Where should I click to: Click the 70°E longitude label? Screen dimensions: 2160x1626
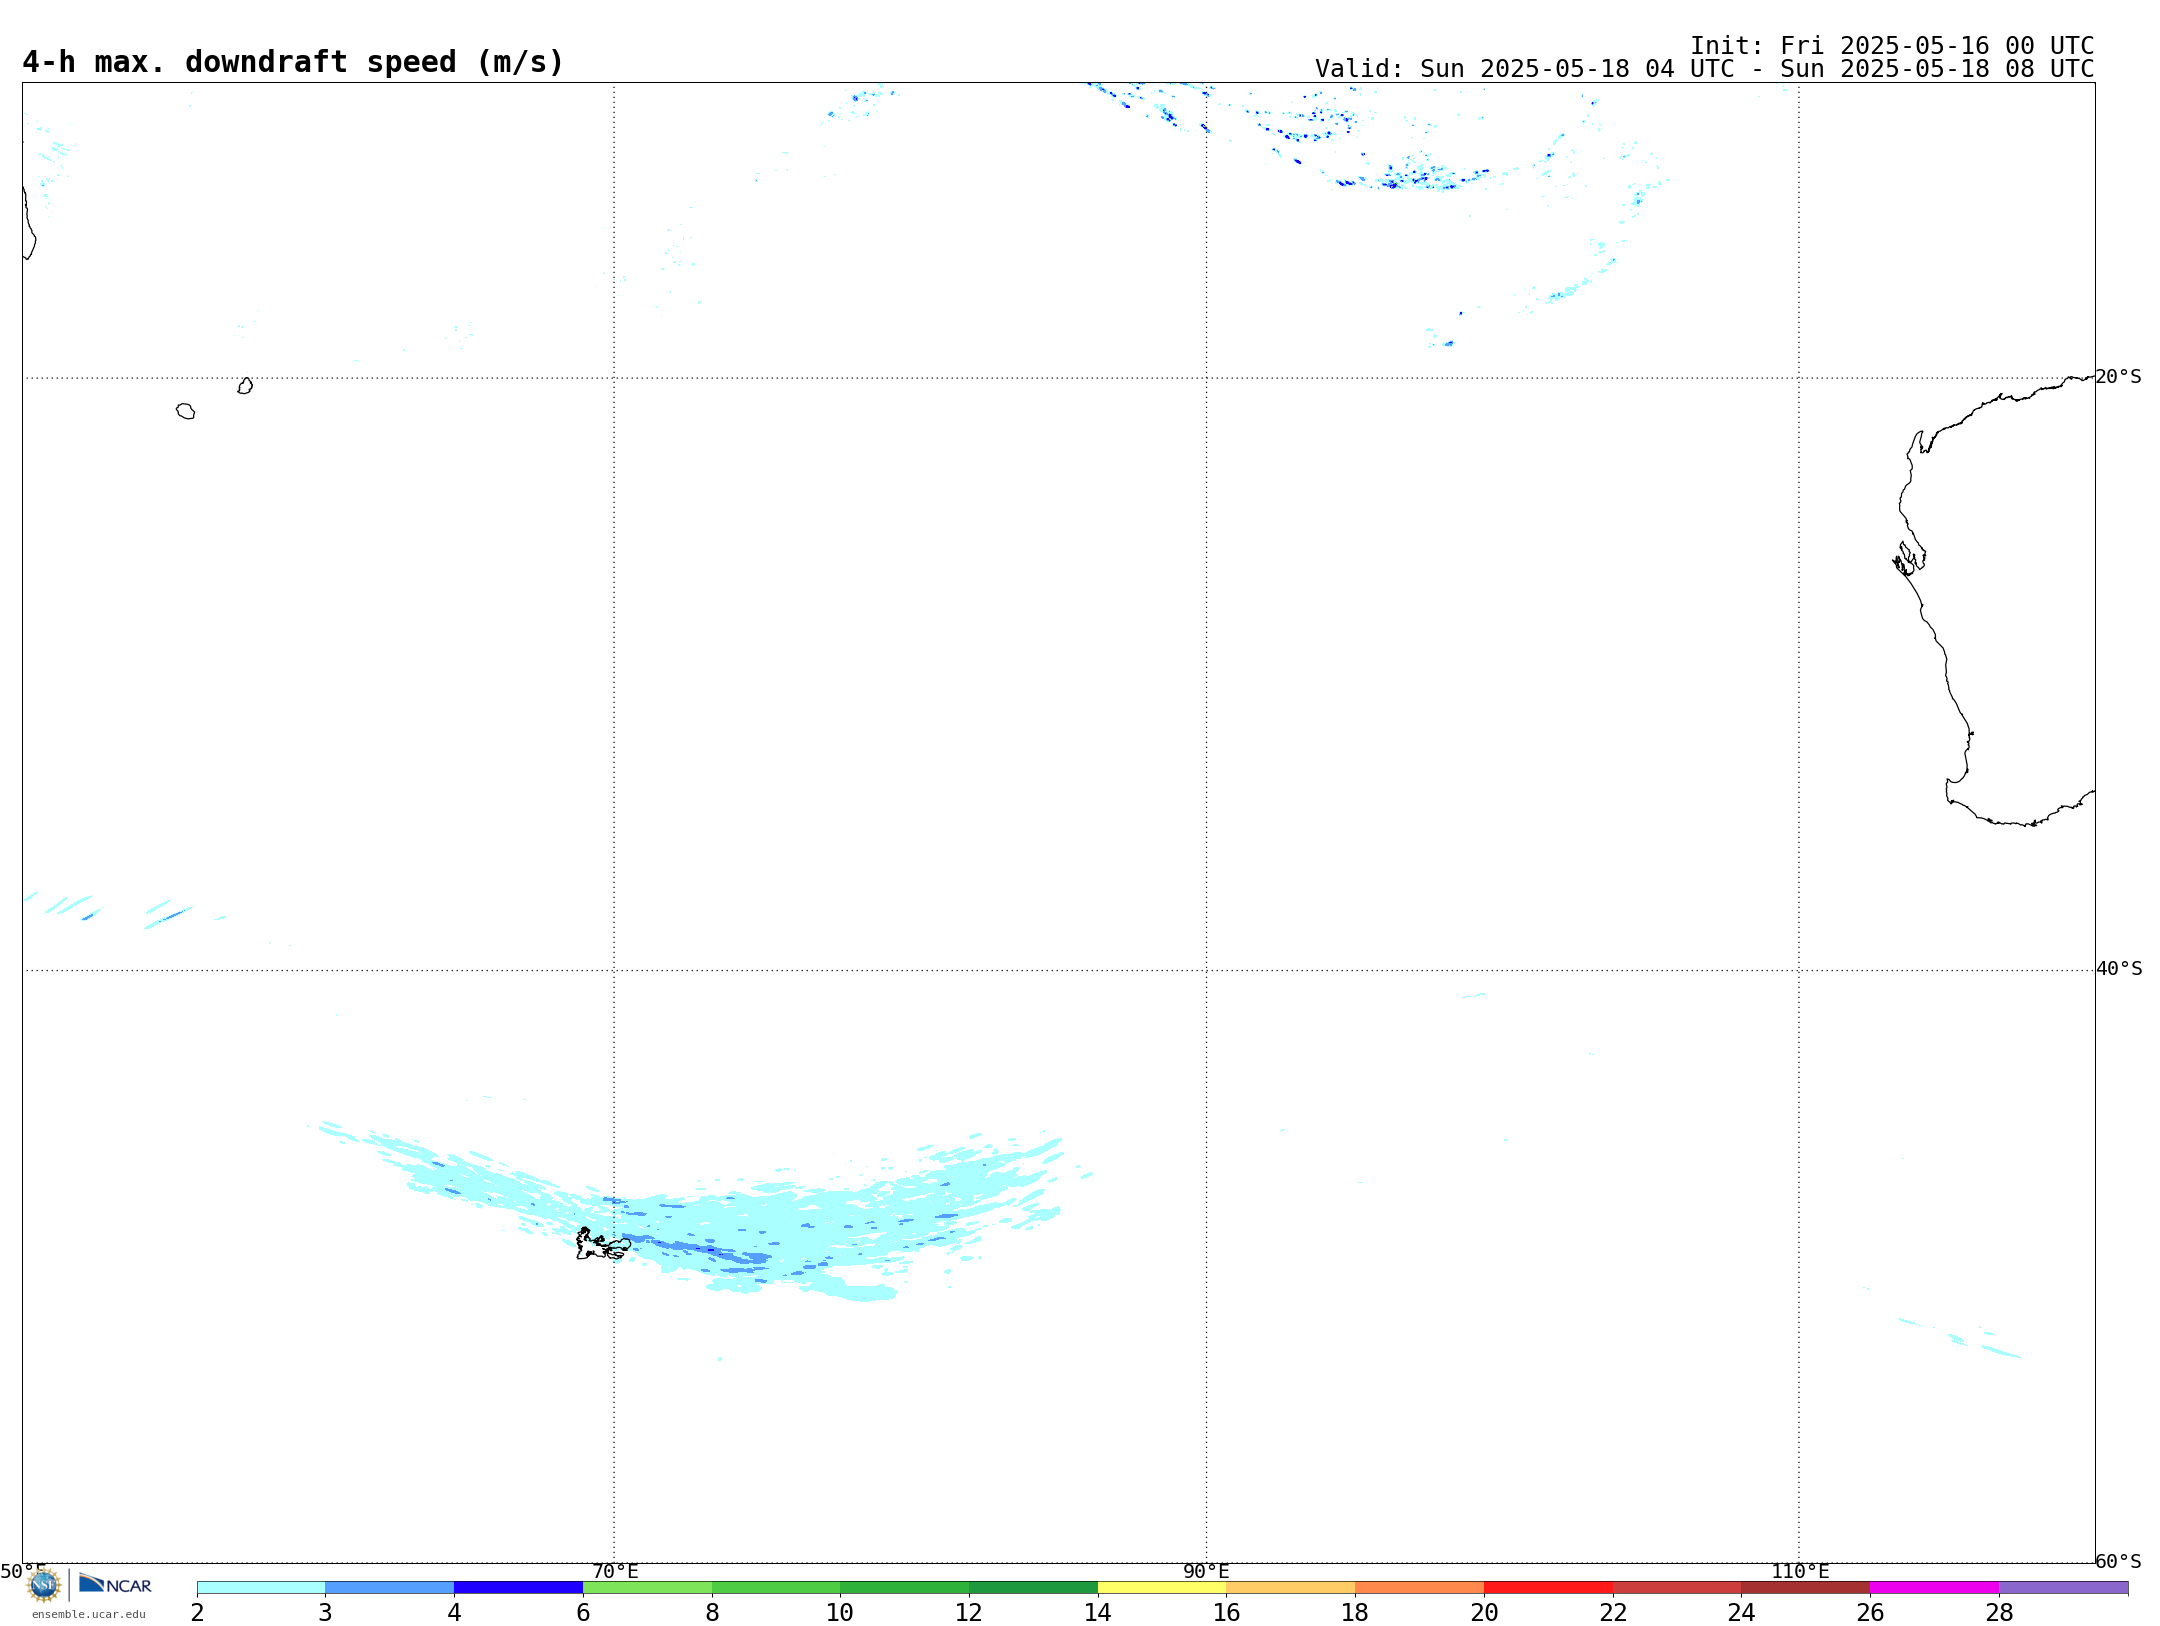tap(615, 1571)
